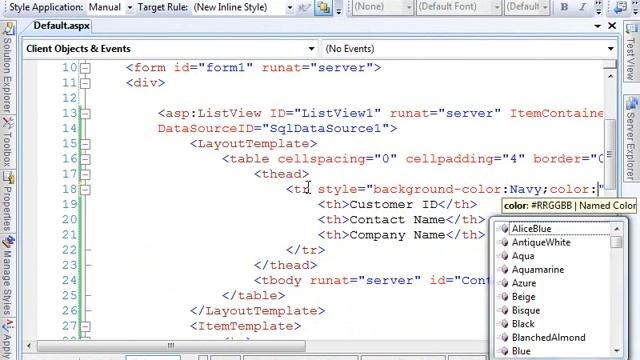Open the Solution Explorer side panel

coord(7,68)
